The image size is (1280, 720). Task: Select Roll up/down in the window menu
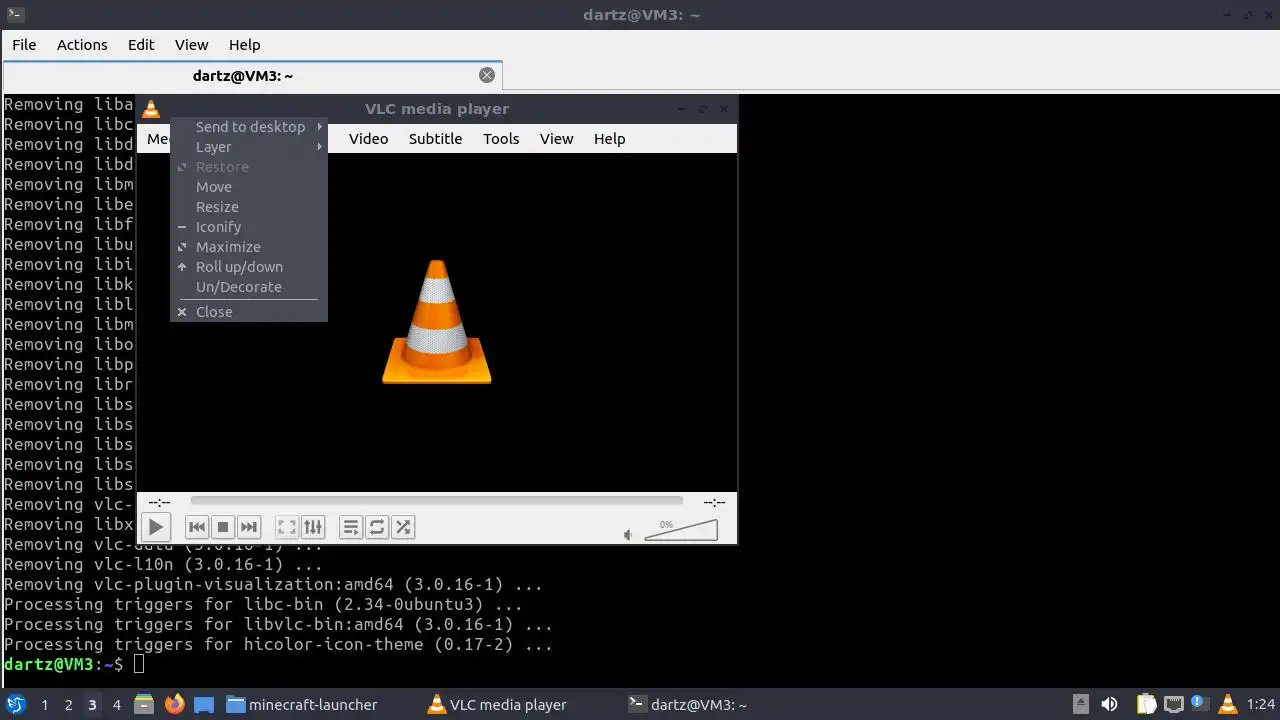coord(249,267)
